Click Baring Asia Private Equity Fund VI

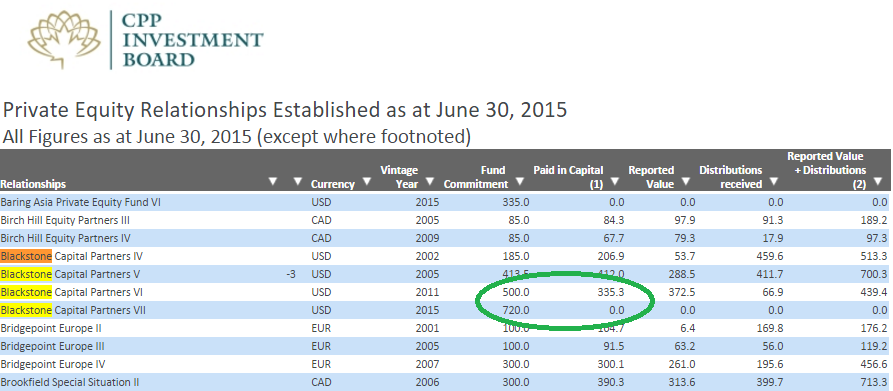[x=81, y=201]
